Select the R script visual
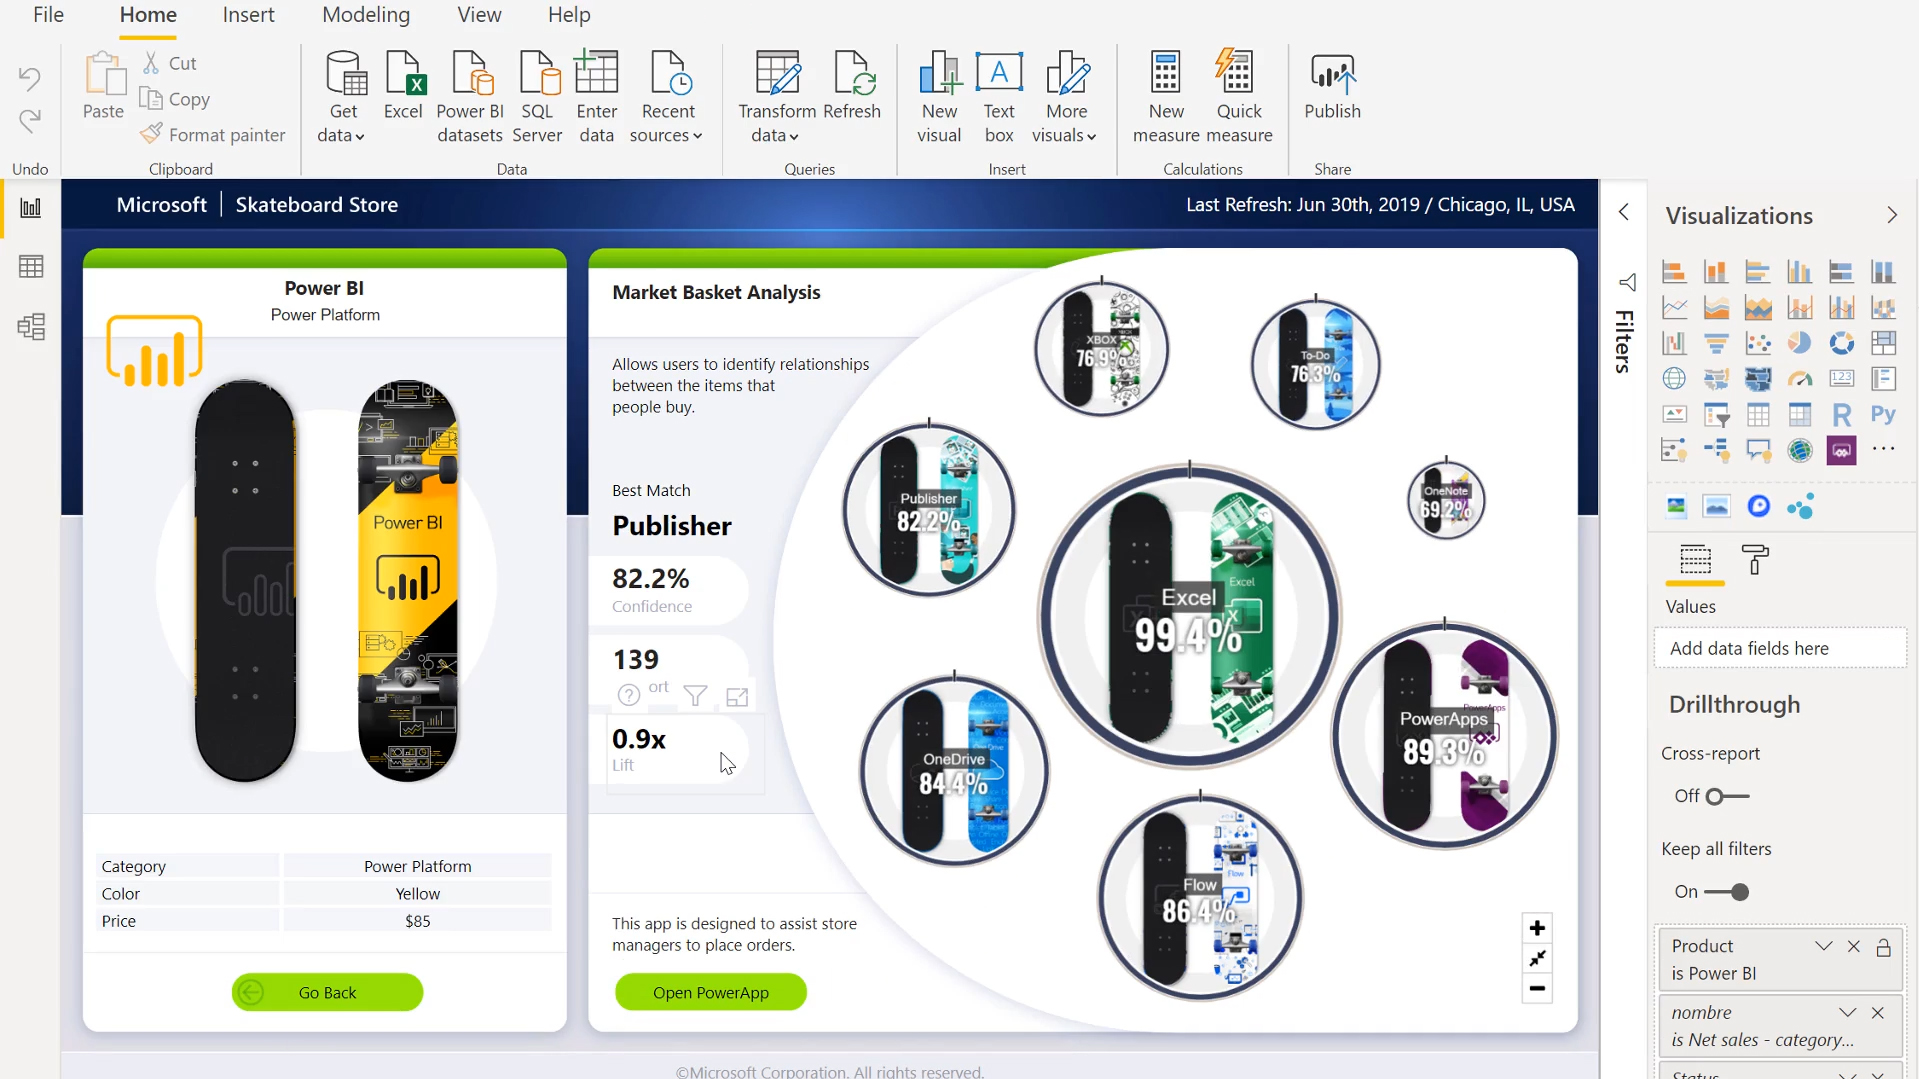 pyautogui.click(x=1842, y=415)
